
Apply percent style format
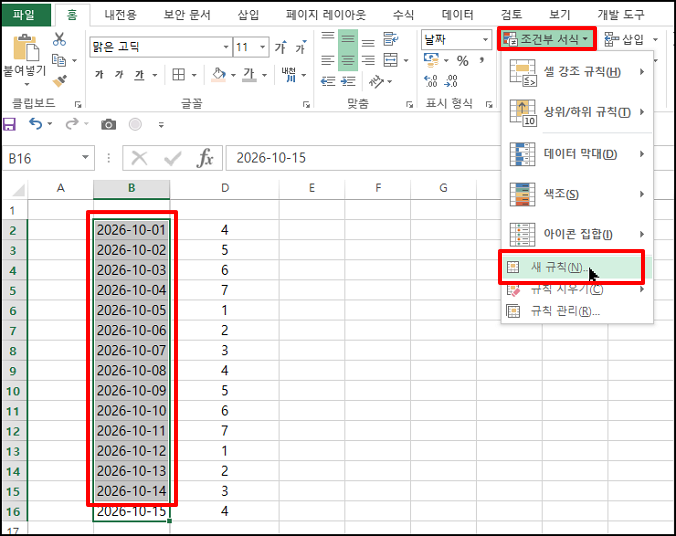tap(463, 61)
